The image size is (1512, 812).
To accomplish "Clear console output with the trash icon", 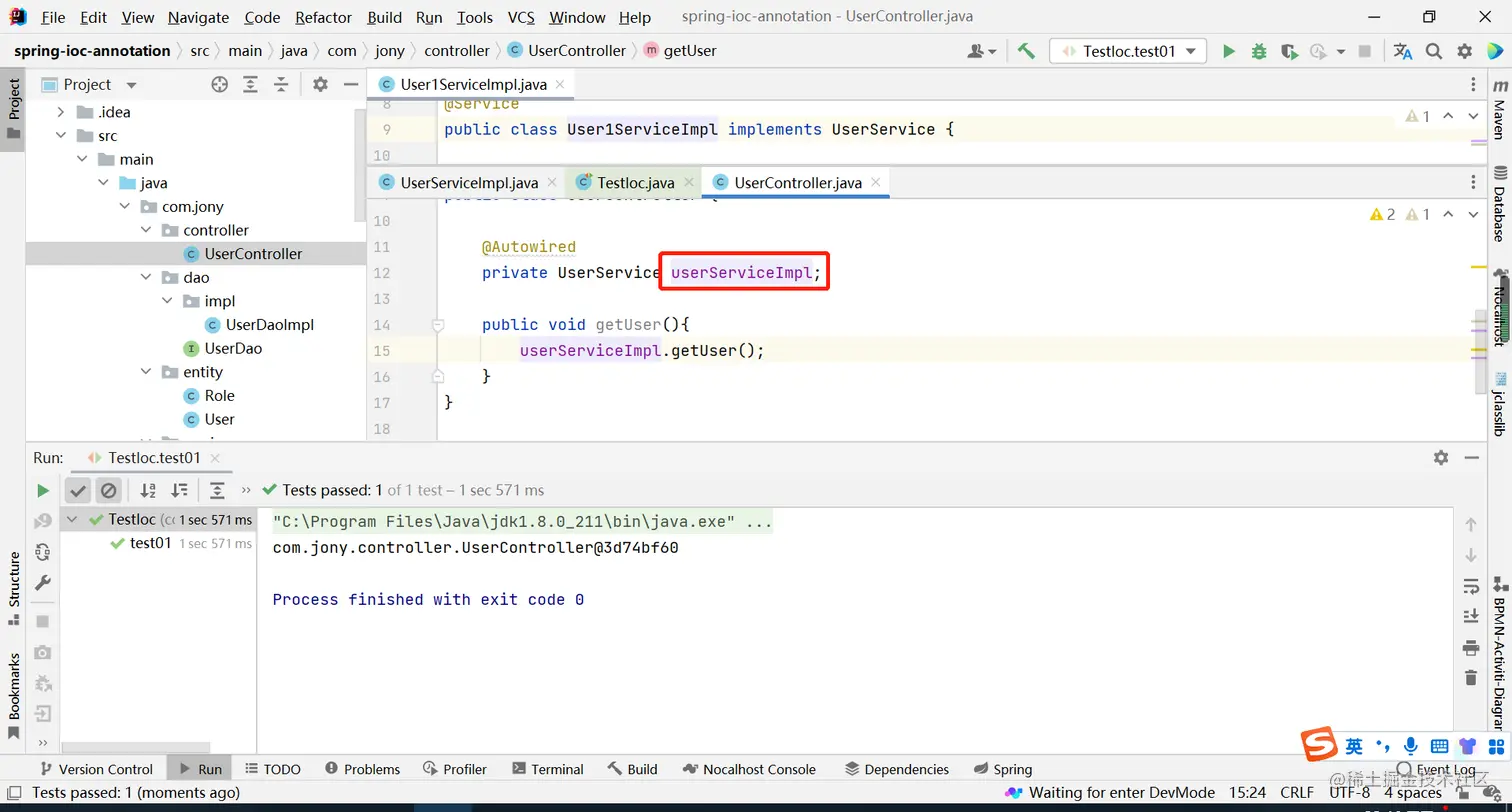I will [x=1470, y=677].
